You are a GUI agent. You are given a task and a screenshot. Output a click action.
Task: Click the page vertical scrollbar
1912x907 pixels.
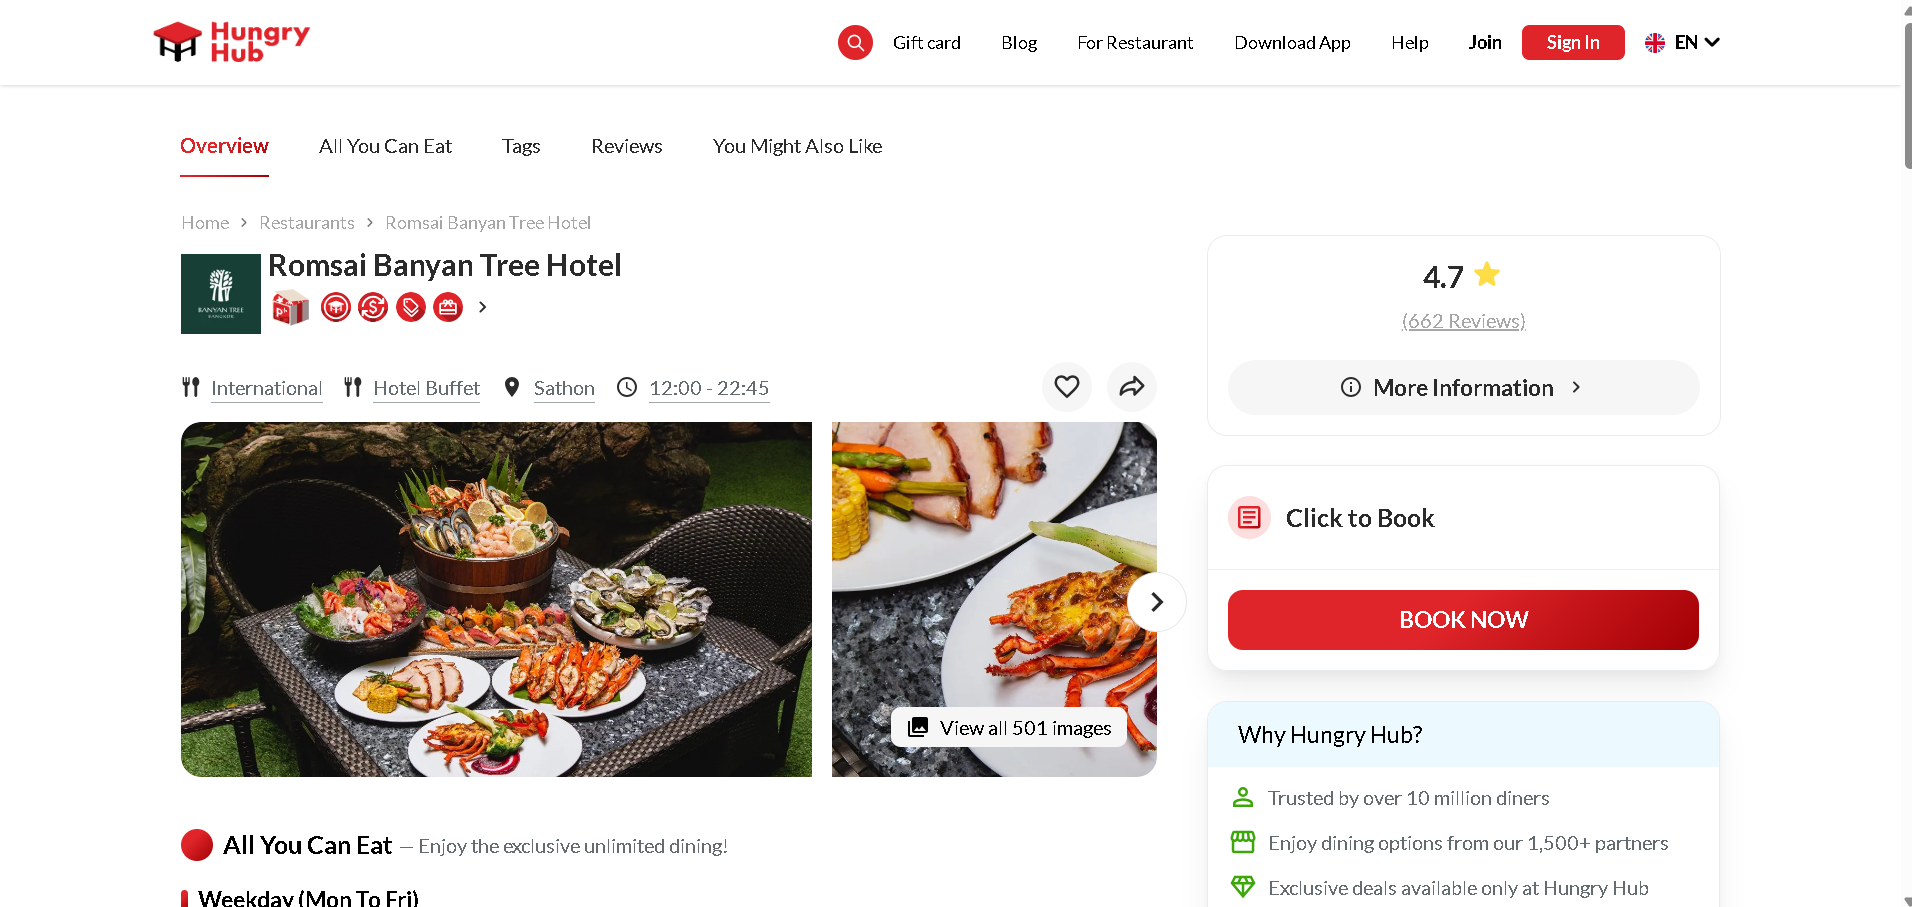[x=1907, y=95]
